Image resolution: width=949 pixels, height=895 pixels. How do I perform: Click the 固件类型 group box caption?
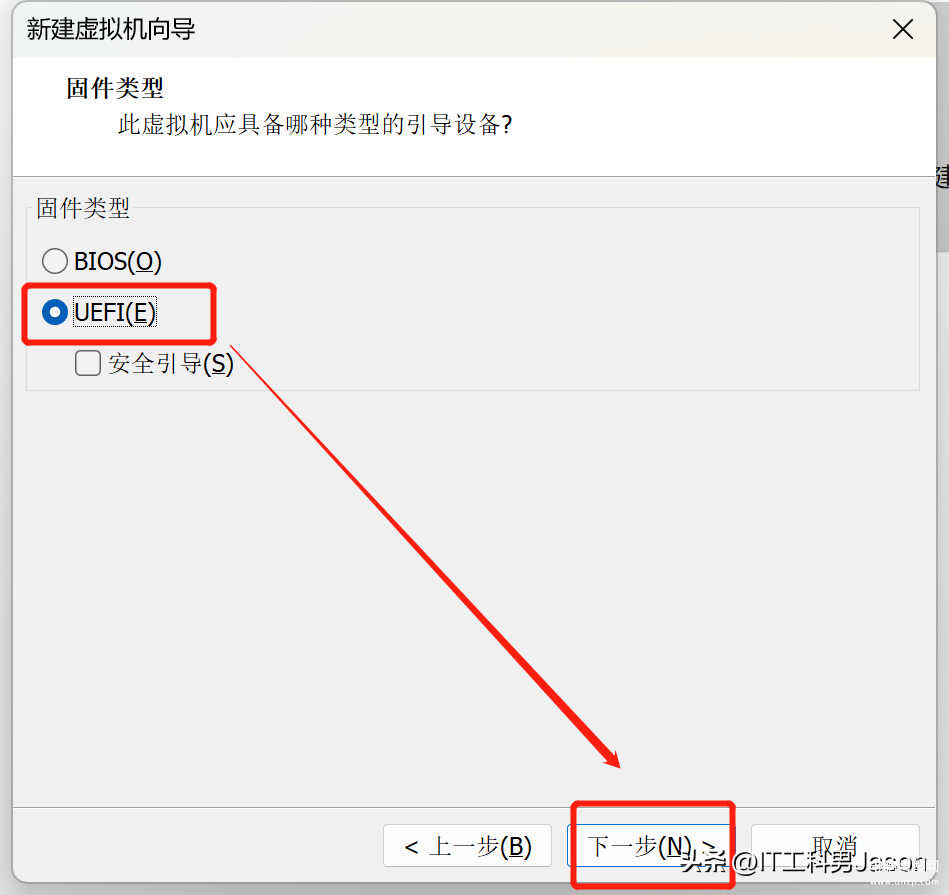[83, 208]
